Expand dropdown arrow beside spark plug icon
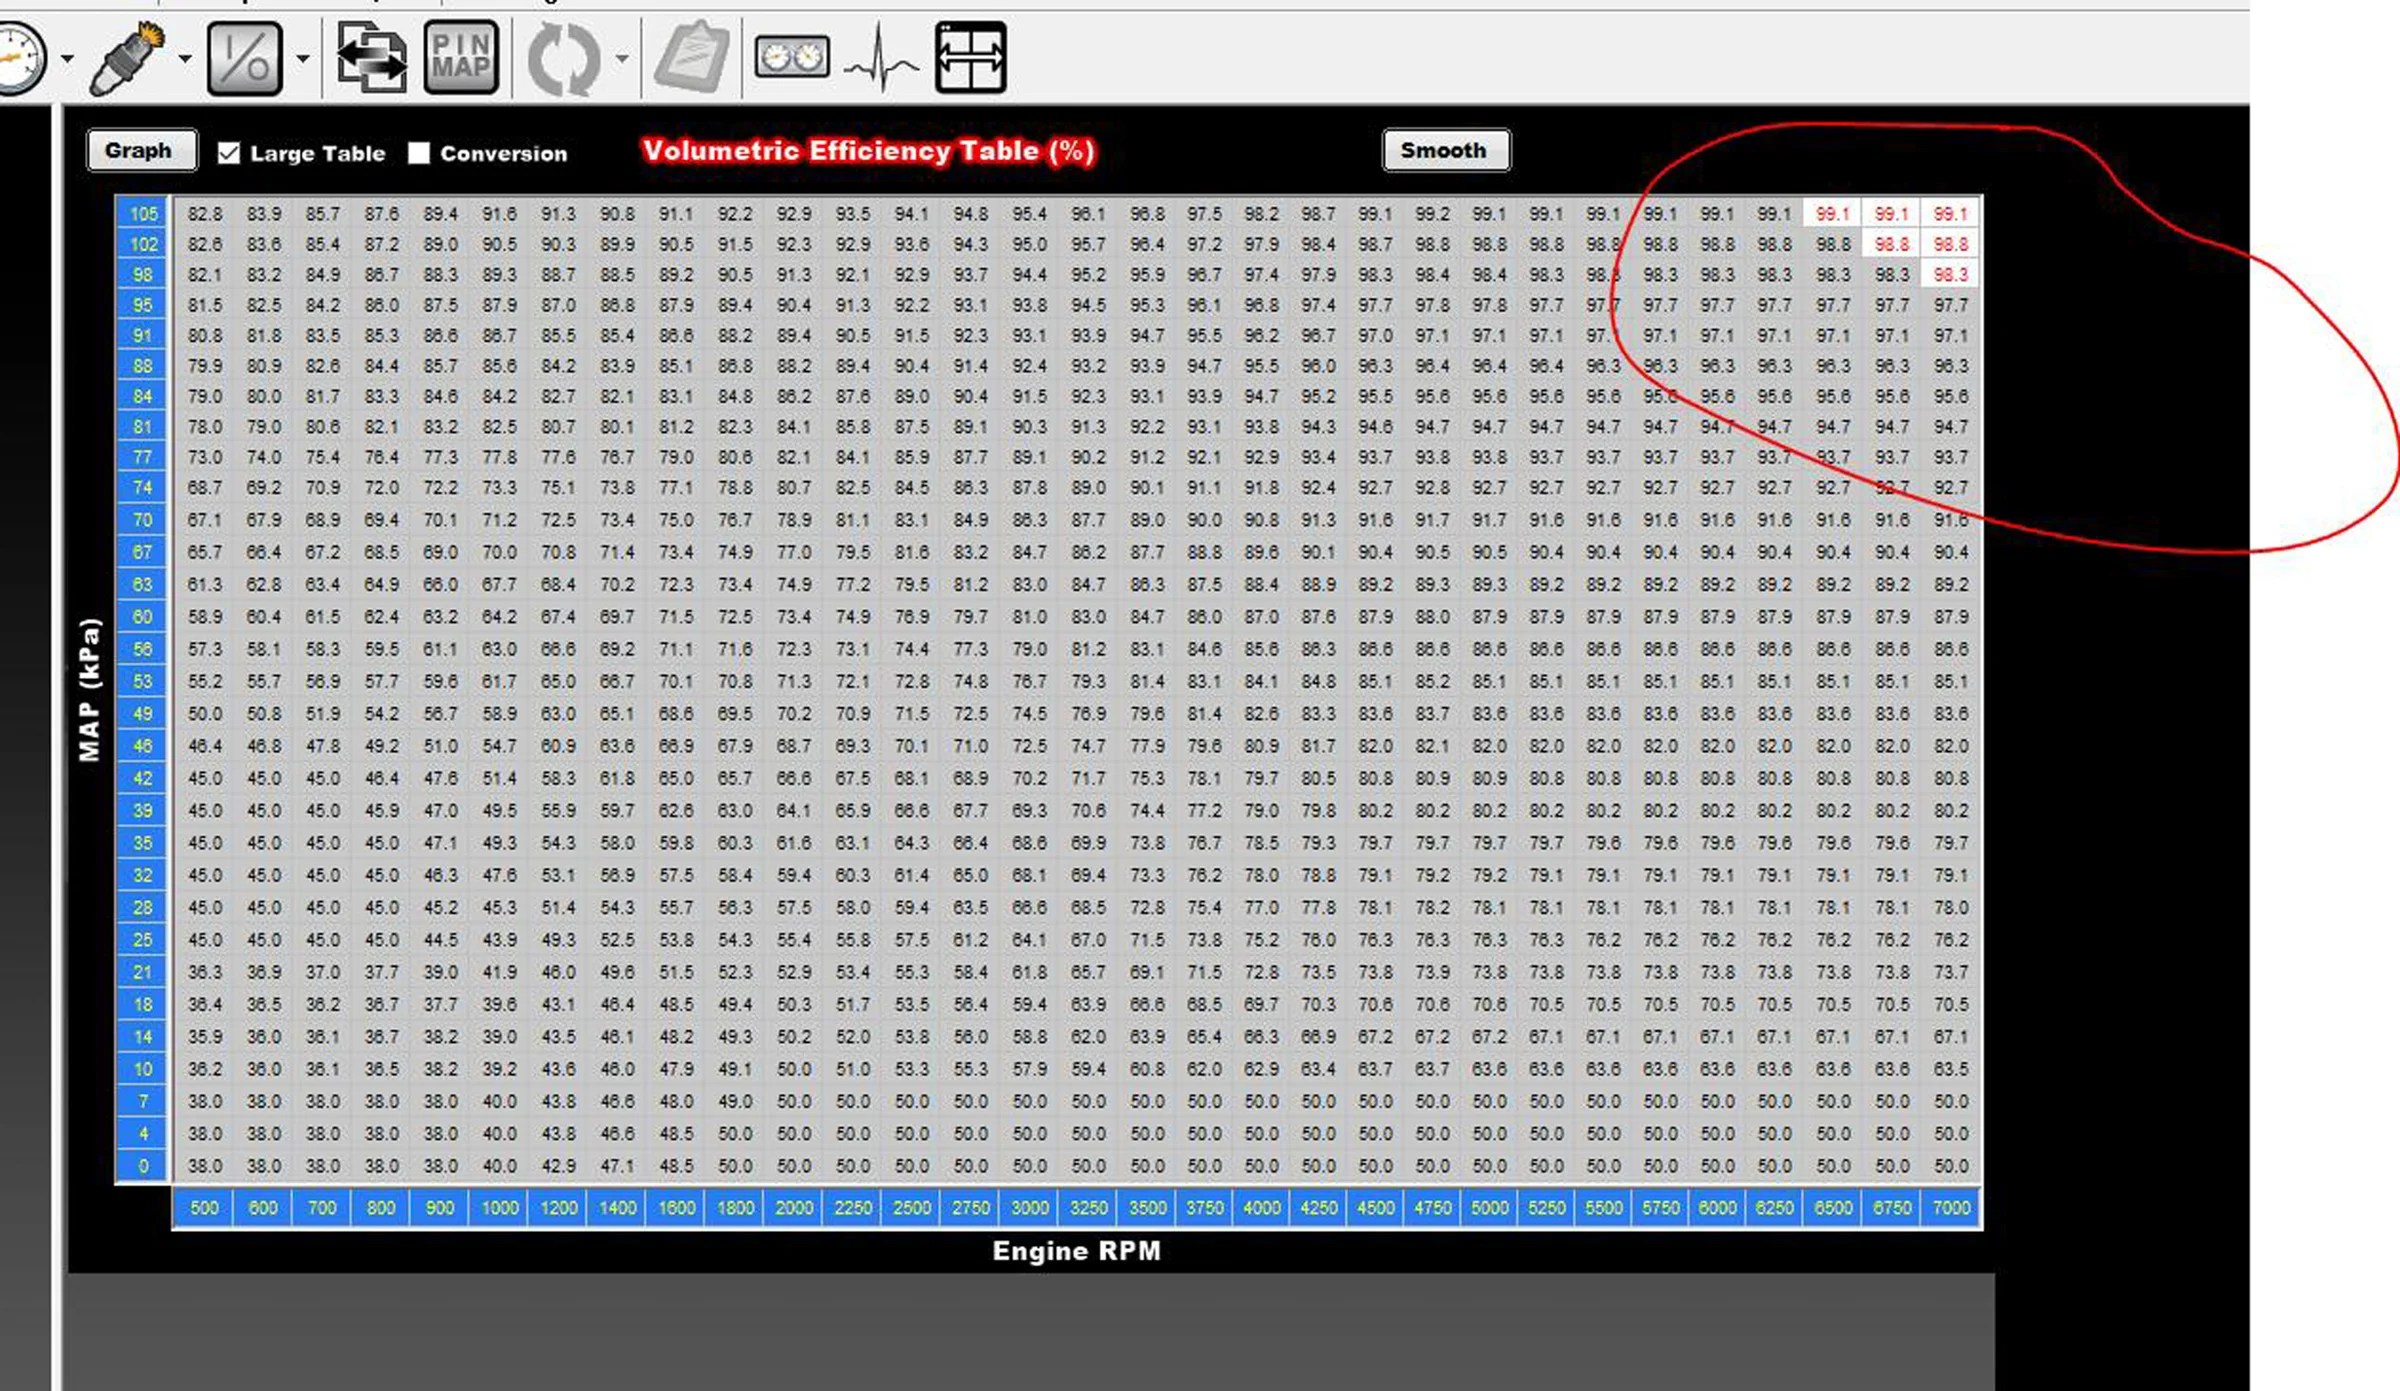This screenshot has height=1391, width=2400. [x=185, y=59]
